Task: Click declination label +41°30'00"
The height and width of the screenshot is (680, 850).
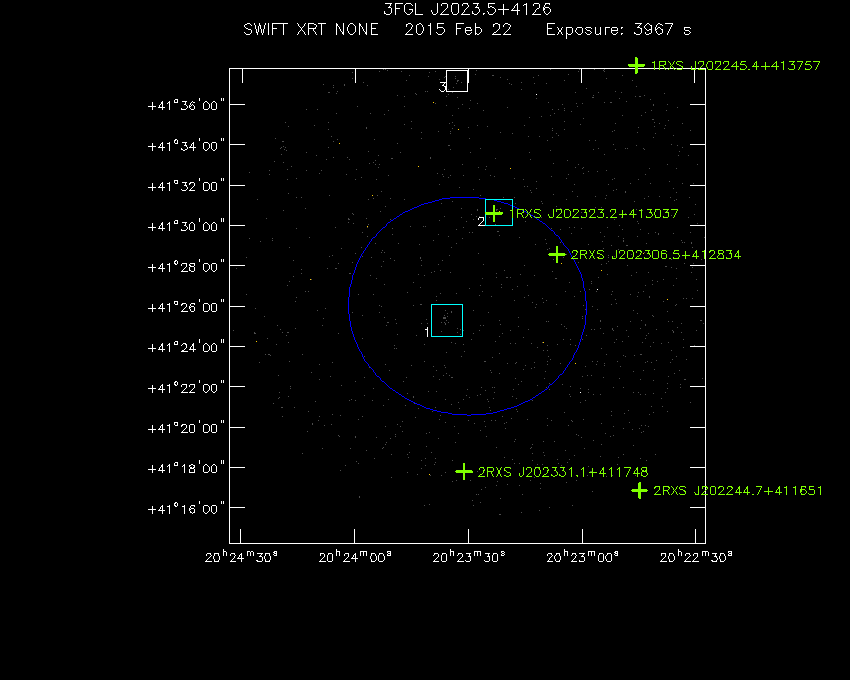Action: 186,226
